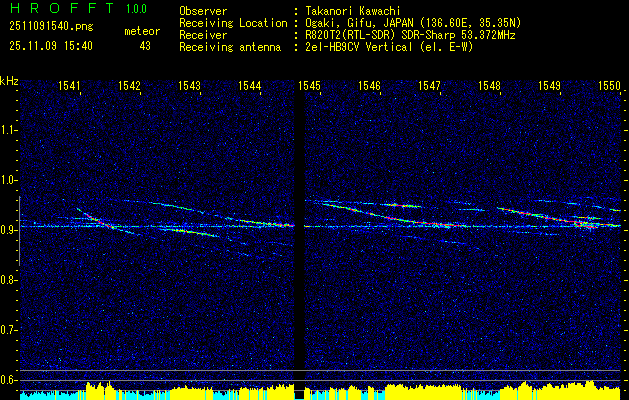The image size is (629, 400).
Task: Click the 1544 time marker
Action: coord(250,85)
